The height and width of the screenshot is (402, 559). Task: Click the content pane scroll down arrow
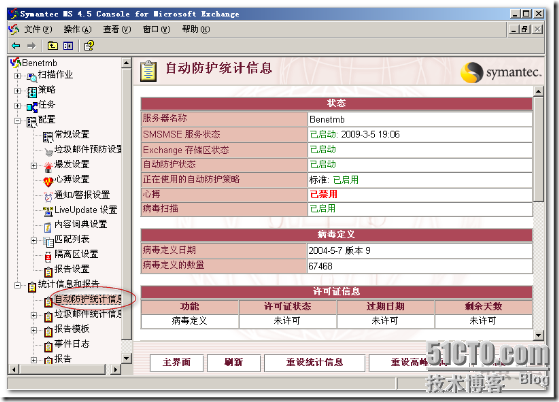[538, 335]
